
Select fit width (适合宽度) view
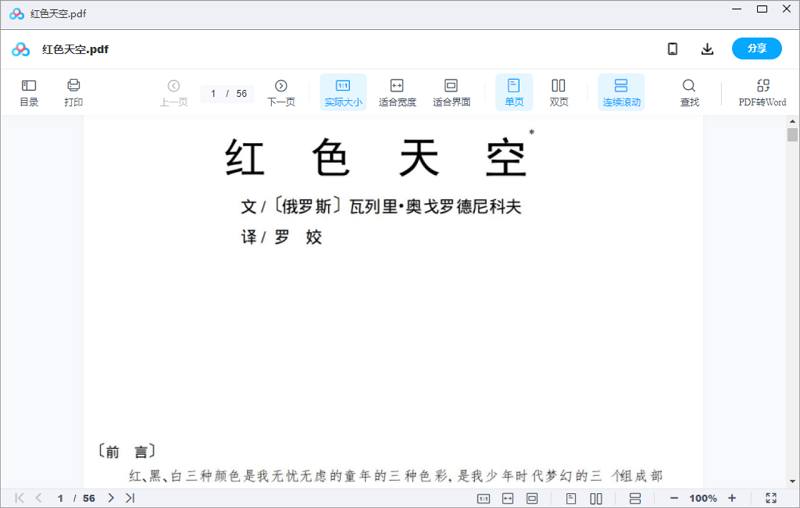(397, 92)
